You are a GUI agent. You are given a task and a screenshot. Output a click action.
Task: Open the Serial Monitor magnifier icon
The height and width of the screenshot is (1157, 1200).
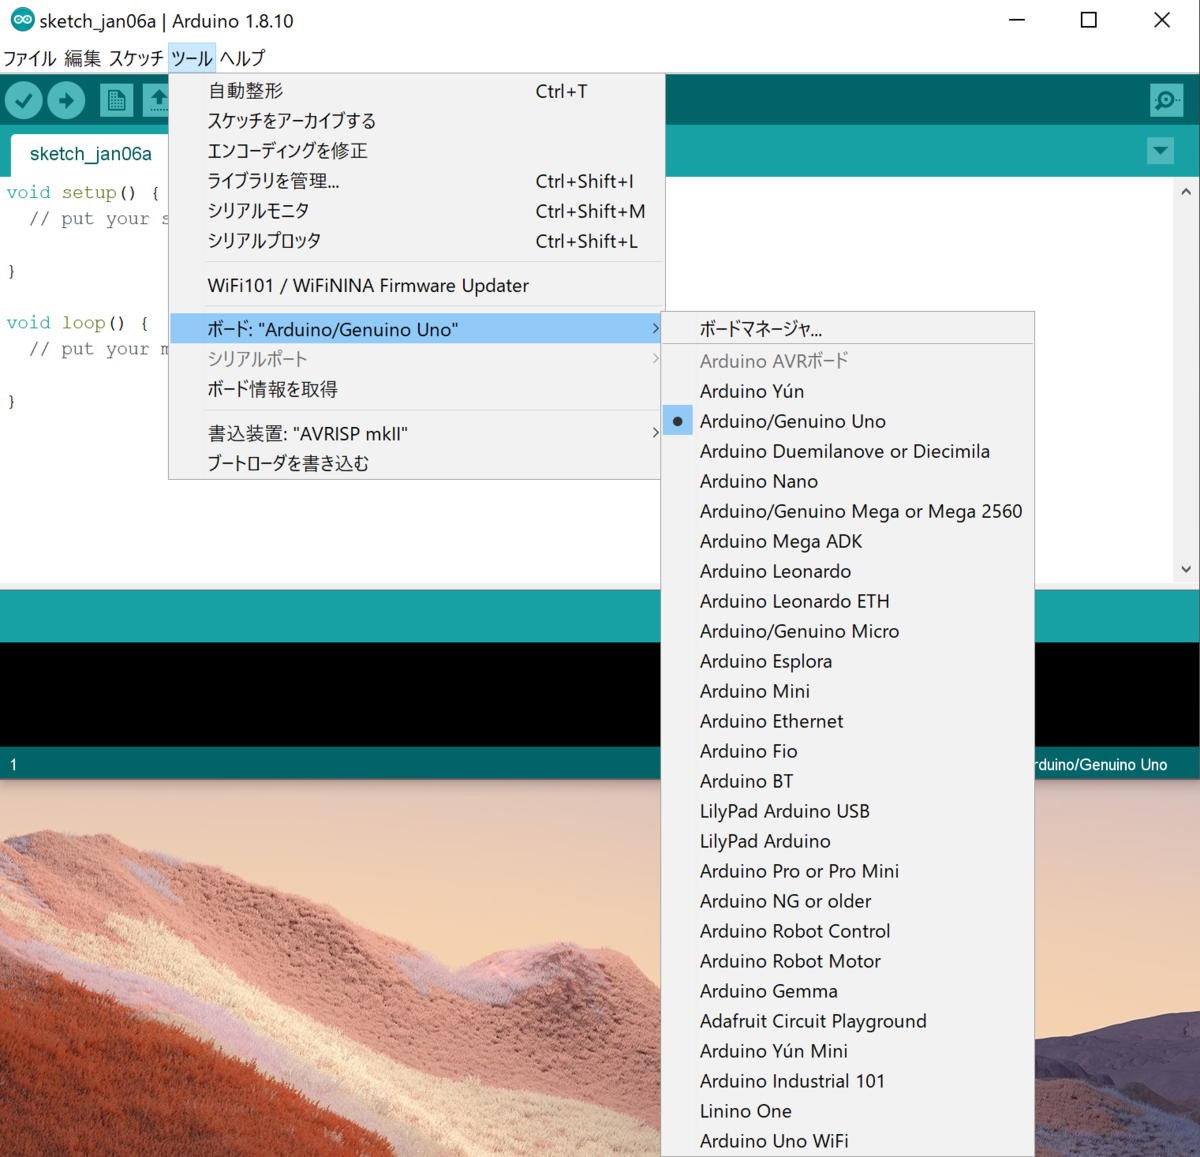(1166, 100)
